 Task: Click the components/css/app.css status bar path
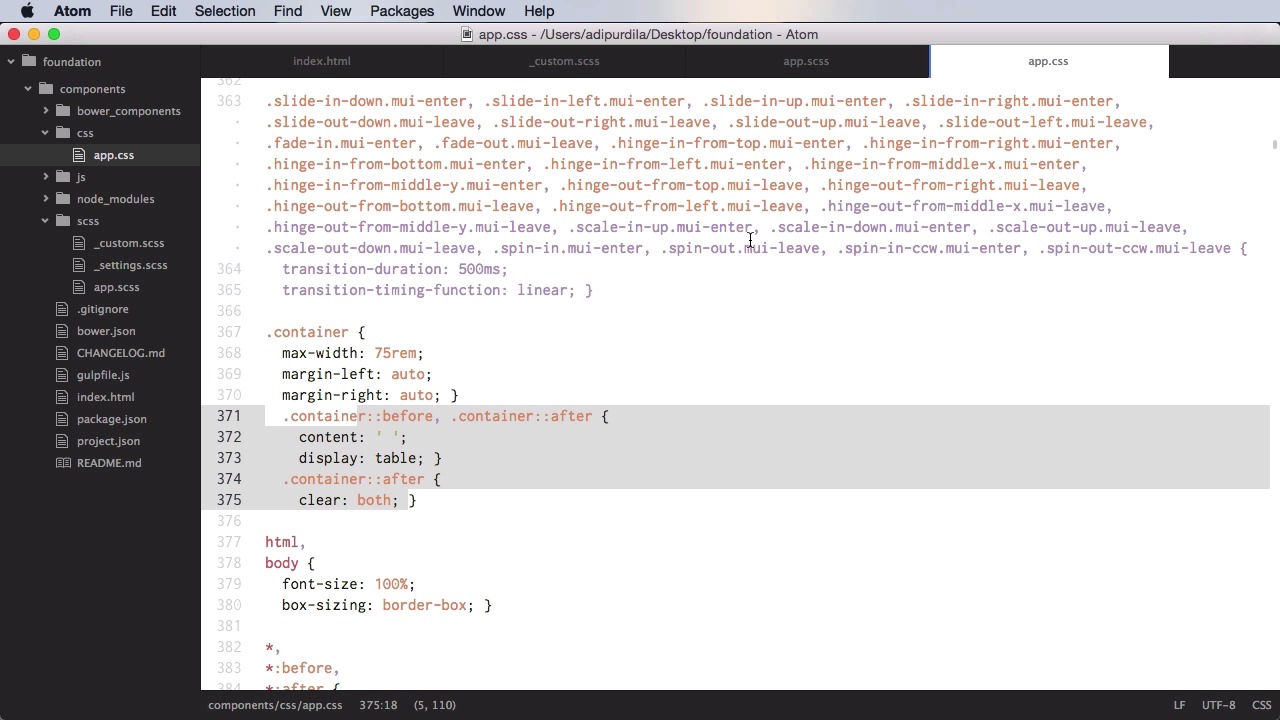pyautogui.click(x=275, y=705)
